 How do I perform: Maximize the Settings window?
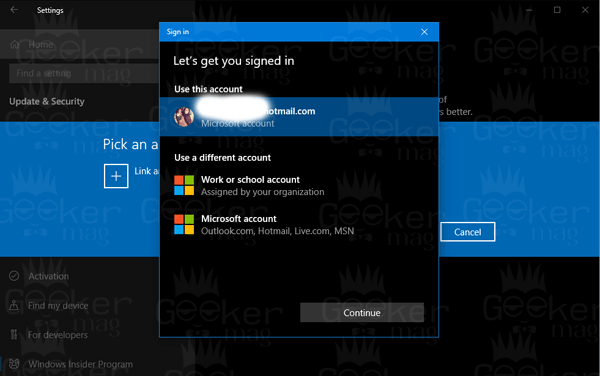(557, 10)
